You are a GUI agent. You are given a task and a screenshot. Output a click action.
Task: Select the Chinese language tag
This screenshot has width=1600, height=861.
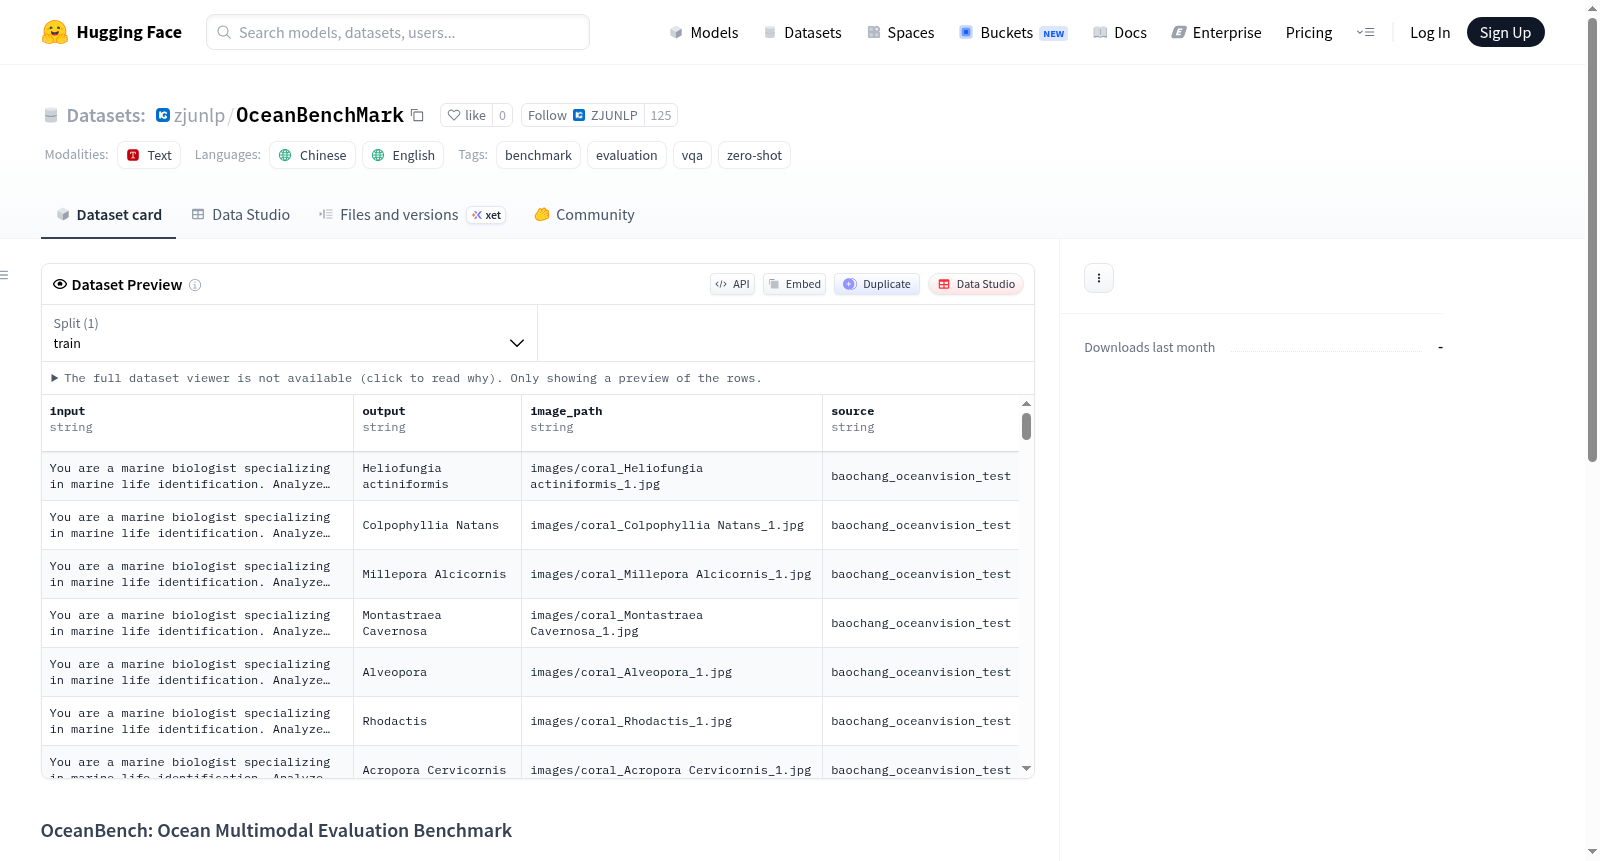(x=312, y=155)
